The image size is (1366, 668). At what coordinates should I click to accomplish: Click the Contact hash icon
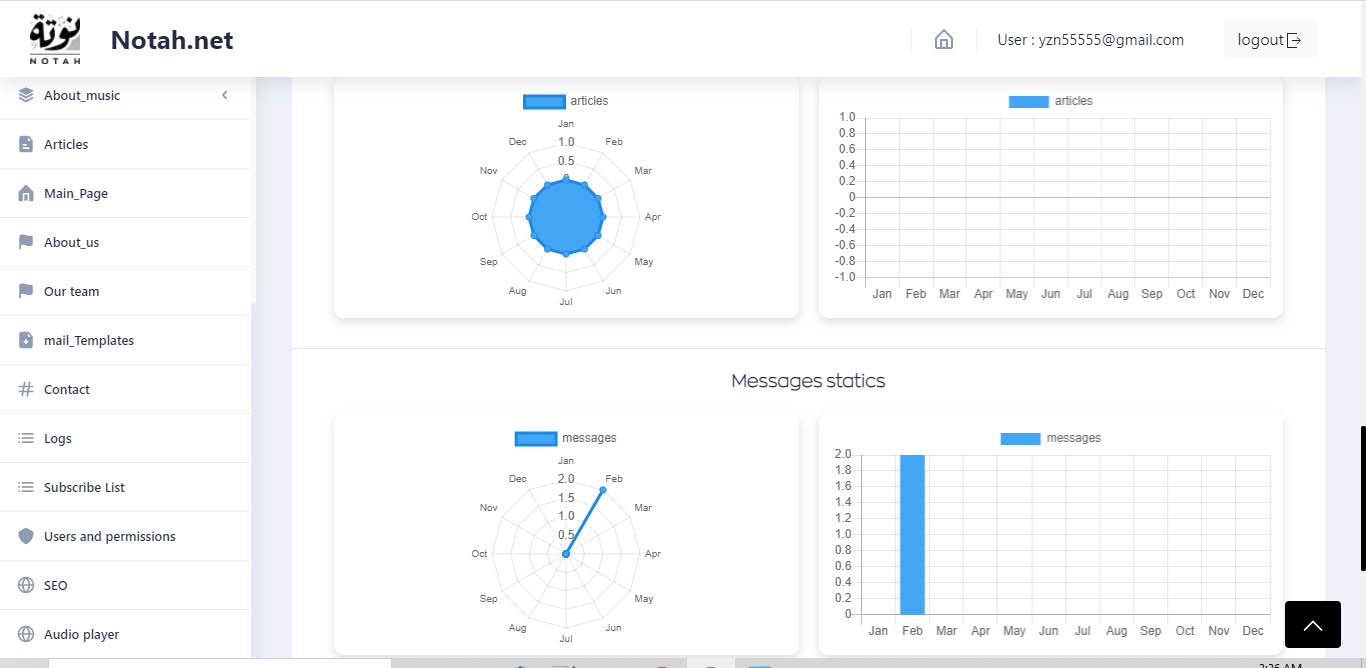click(x=26, y=390)
